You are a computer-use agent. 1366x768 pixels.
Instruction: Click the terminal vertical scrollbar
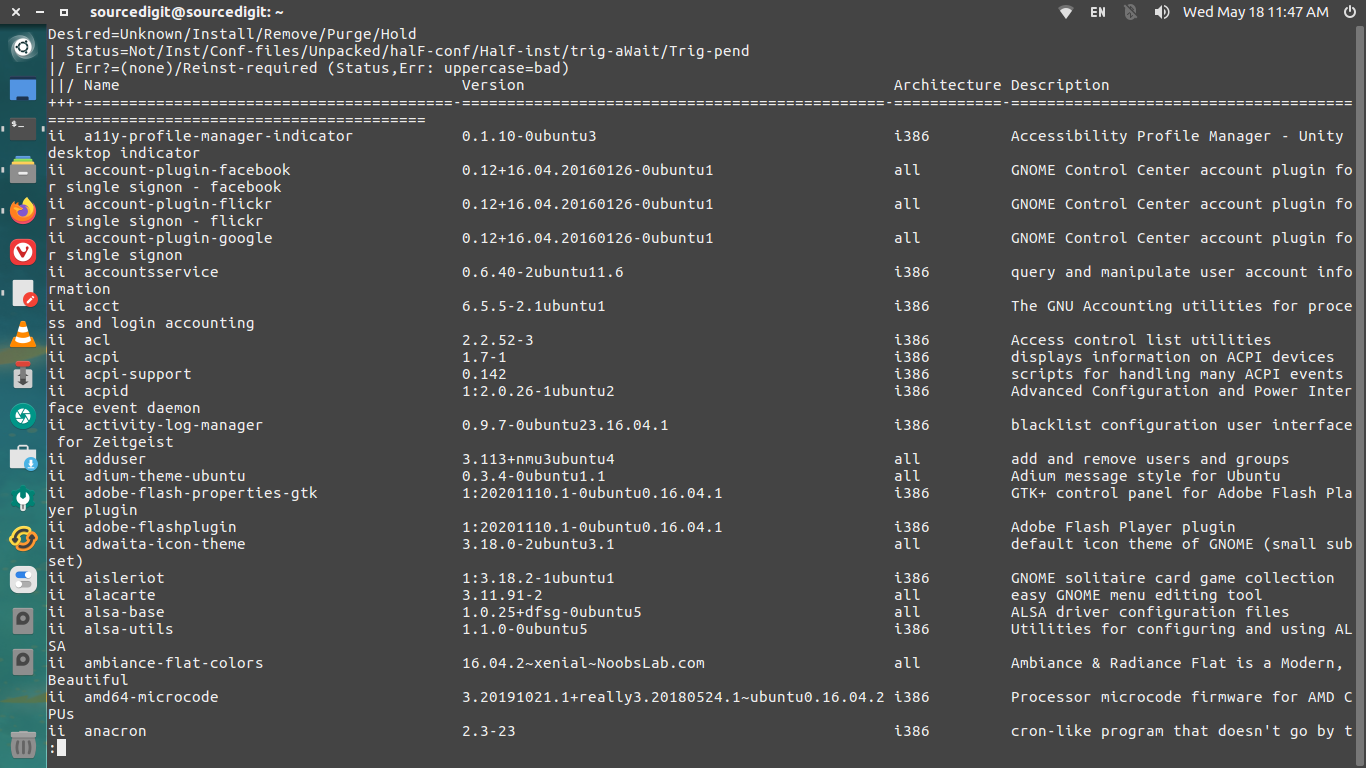click(x=1360, y=396)
